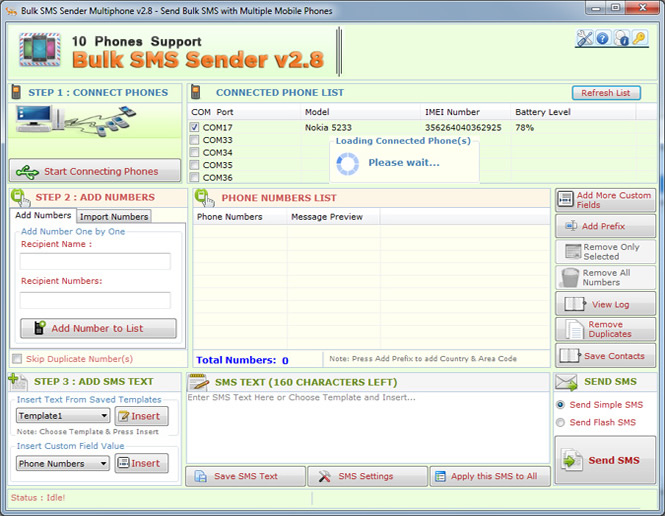This screenshot has width=665, height=516.
Task: Insert the selected saved template
Action: (141, 416)
